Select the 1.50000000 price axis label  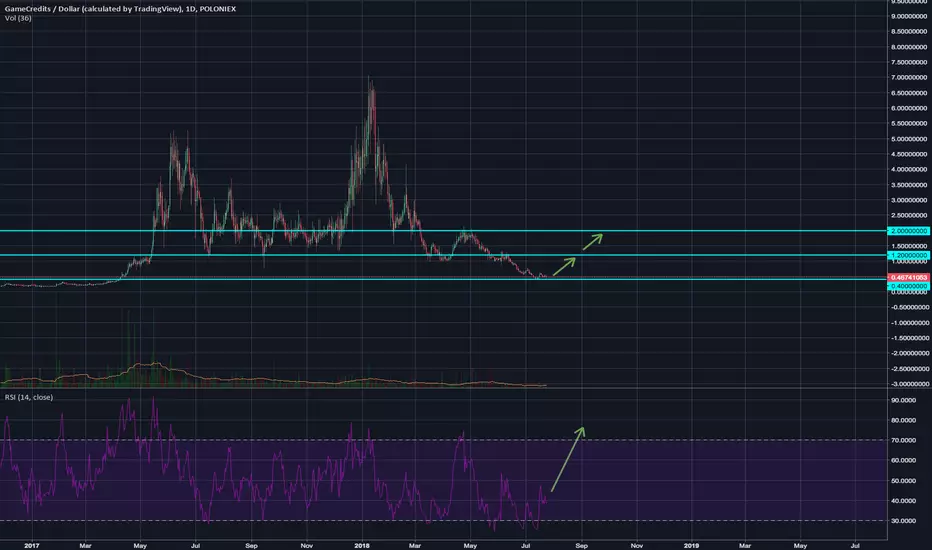(x=909, y=246)
